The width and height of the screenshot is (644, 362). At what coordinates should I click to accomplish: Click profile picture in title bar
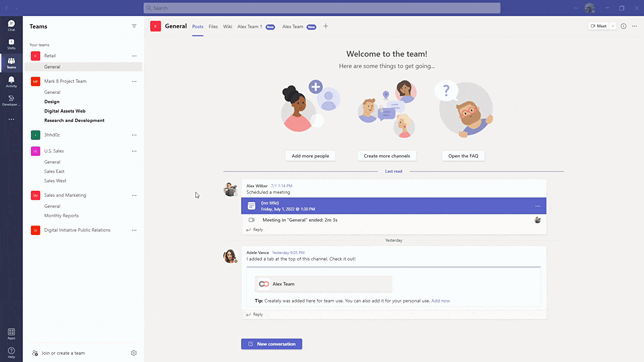click(x=590, y=8)
